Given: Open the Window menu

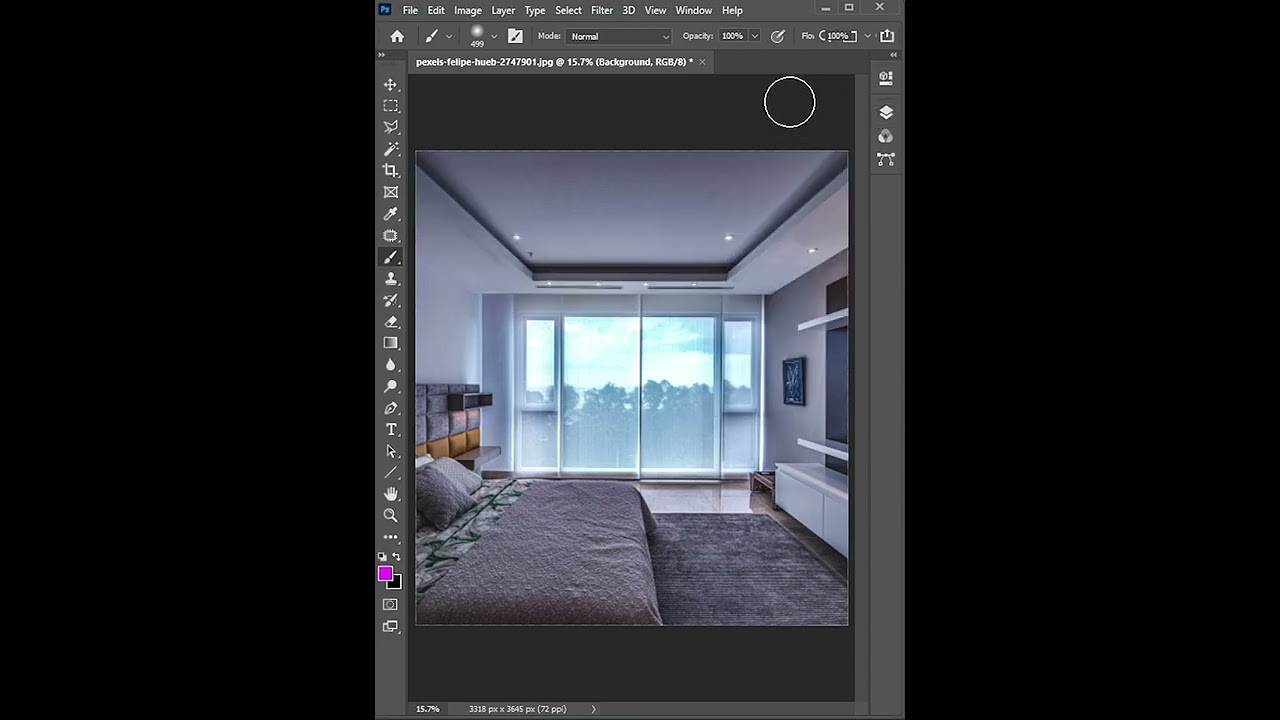Looking at the screenshot, I should point(693,10).
